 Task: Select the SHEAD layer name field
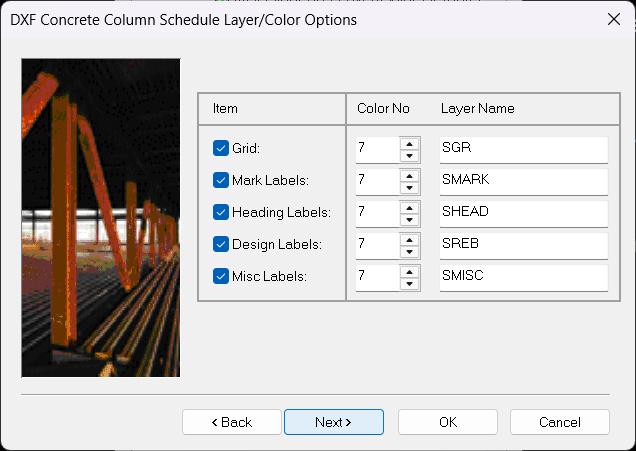(x=523, y=213)
